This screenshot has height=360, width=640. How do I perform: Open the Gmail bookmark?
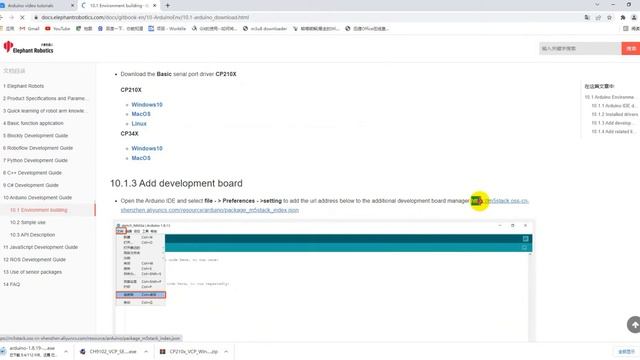(29, 29)
